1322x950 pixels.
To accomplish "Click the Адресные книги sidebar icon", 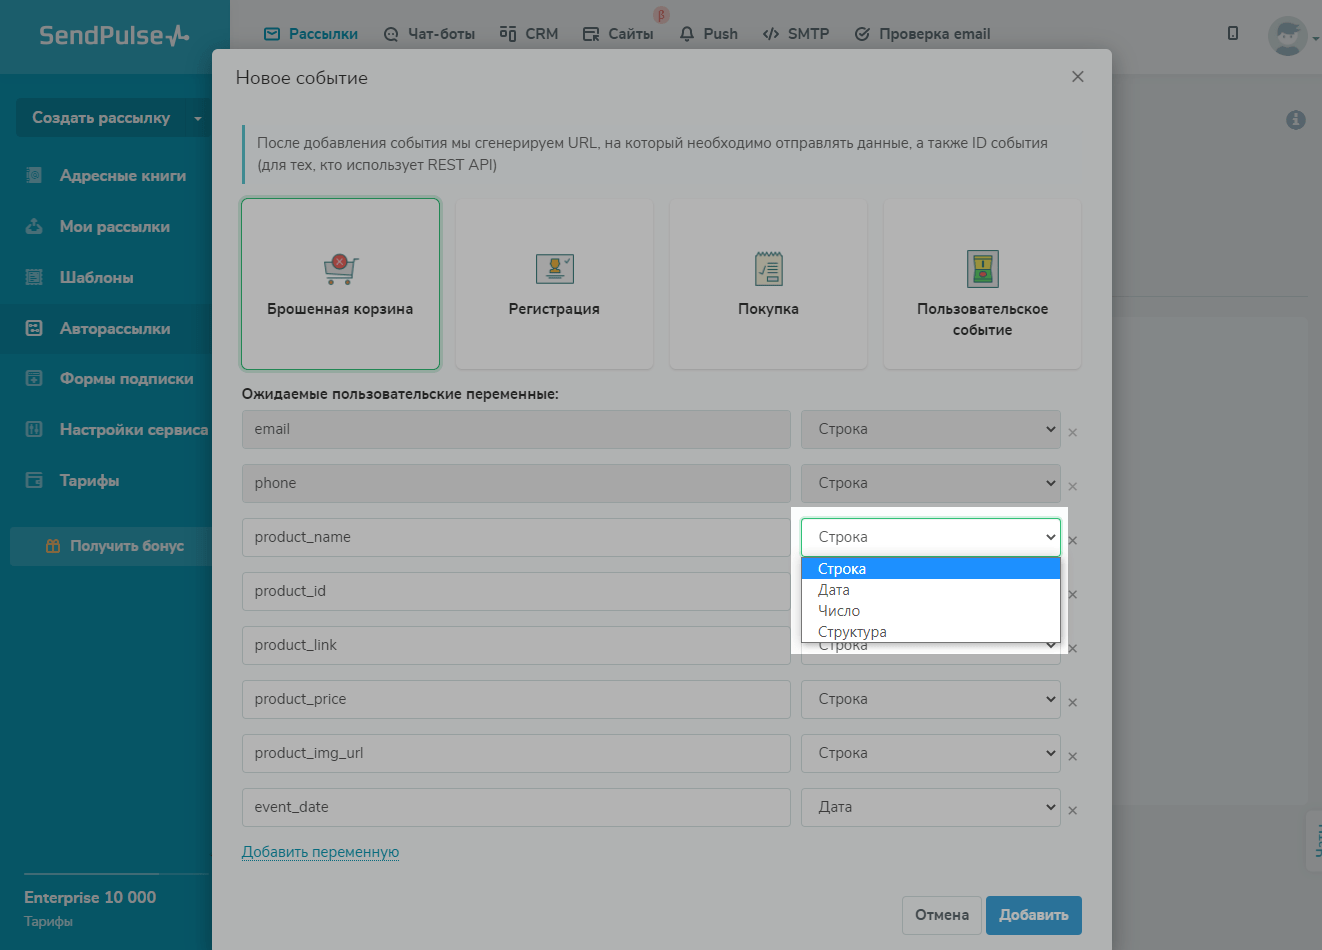I will (x=34, y=175).
